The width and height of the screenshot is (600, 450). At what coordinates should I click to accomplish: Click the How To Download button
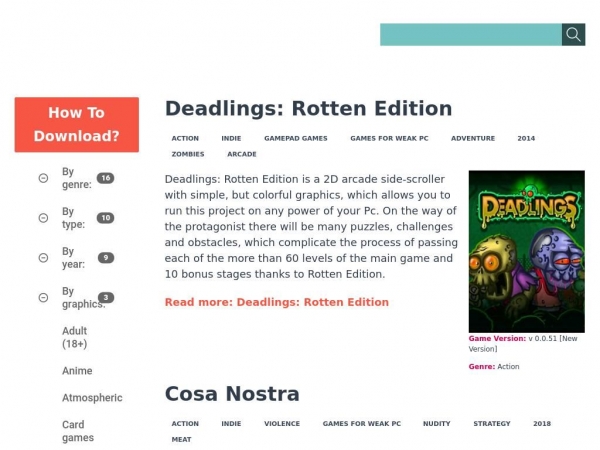pos(77,124)
